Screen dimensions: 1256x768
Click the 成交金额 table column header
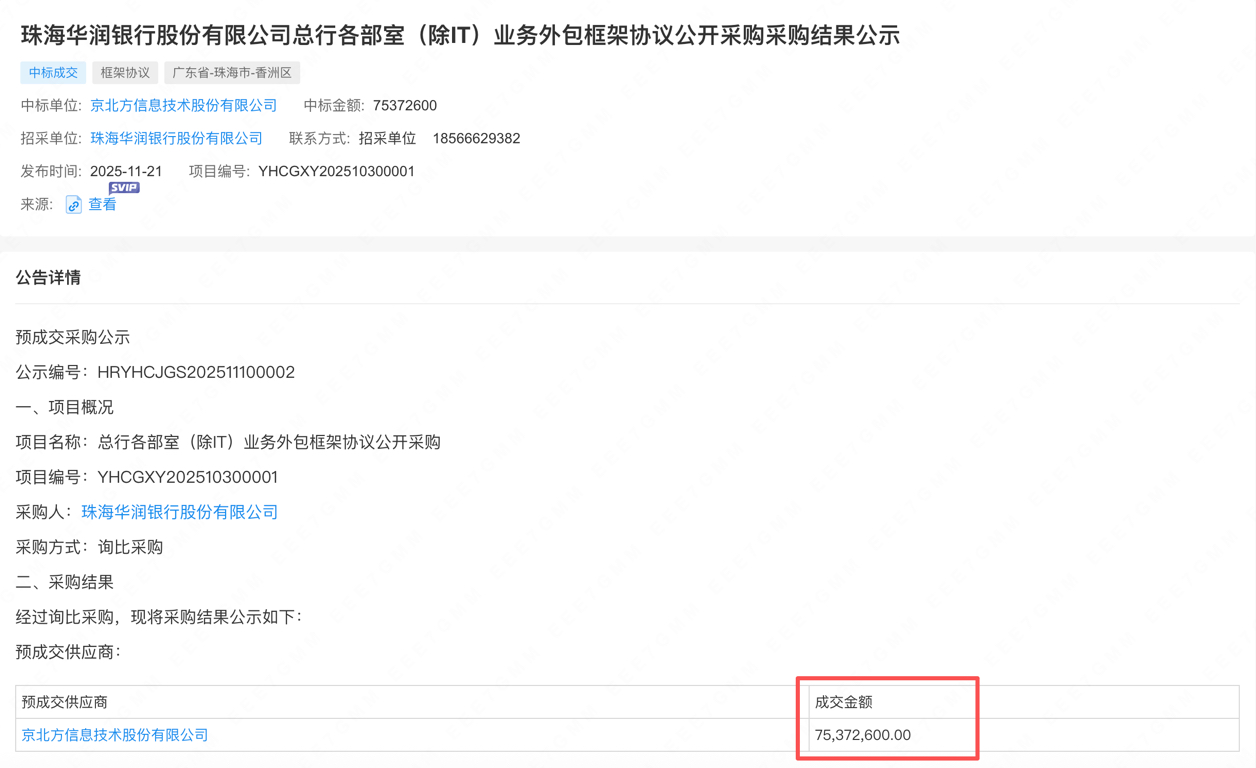click(x=844, y=702)
